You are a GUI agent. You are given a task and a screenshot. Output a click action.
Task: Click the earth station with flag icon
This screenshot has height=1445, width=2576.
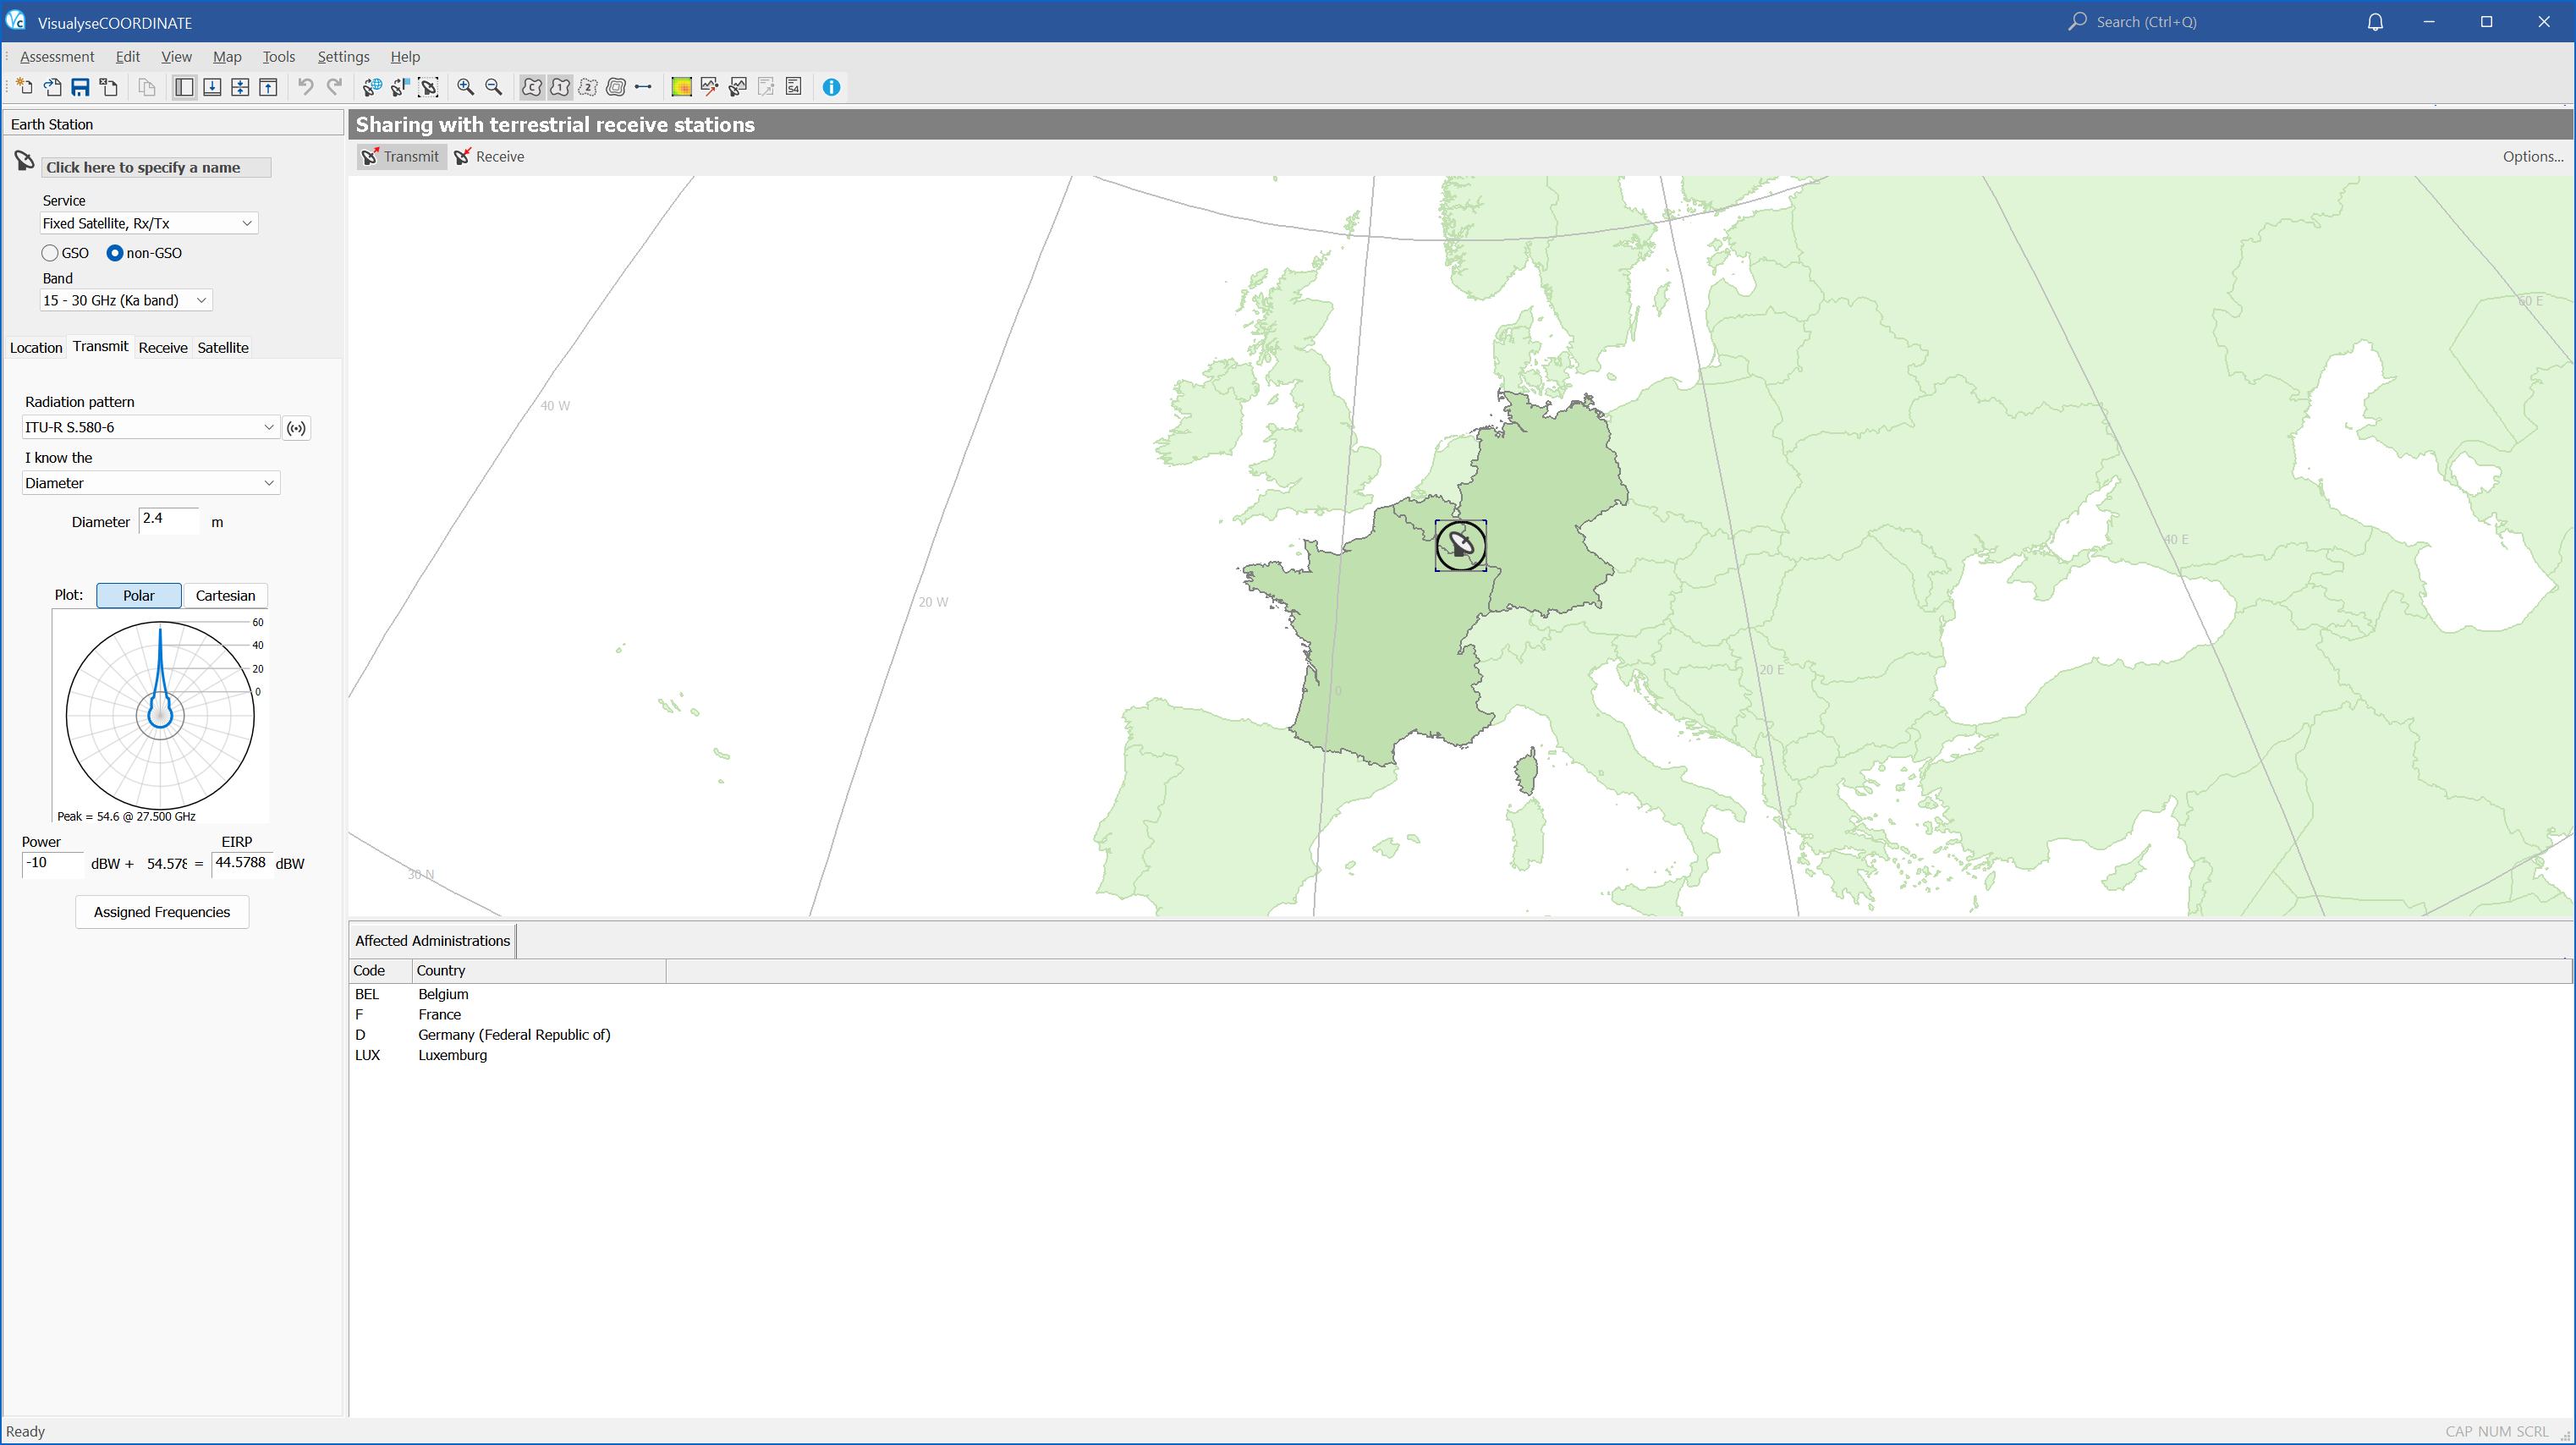[x=400, y=87]
